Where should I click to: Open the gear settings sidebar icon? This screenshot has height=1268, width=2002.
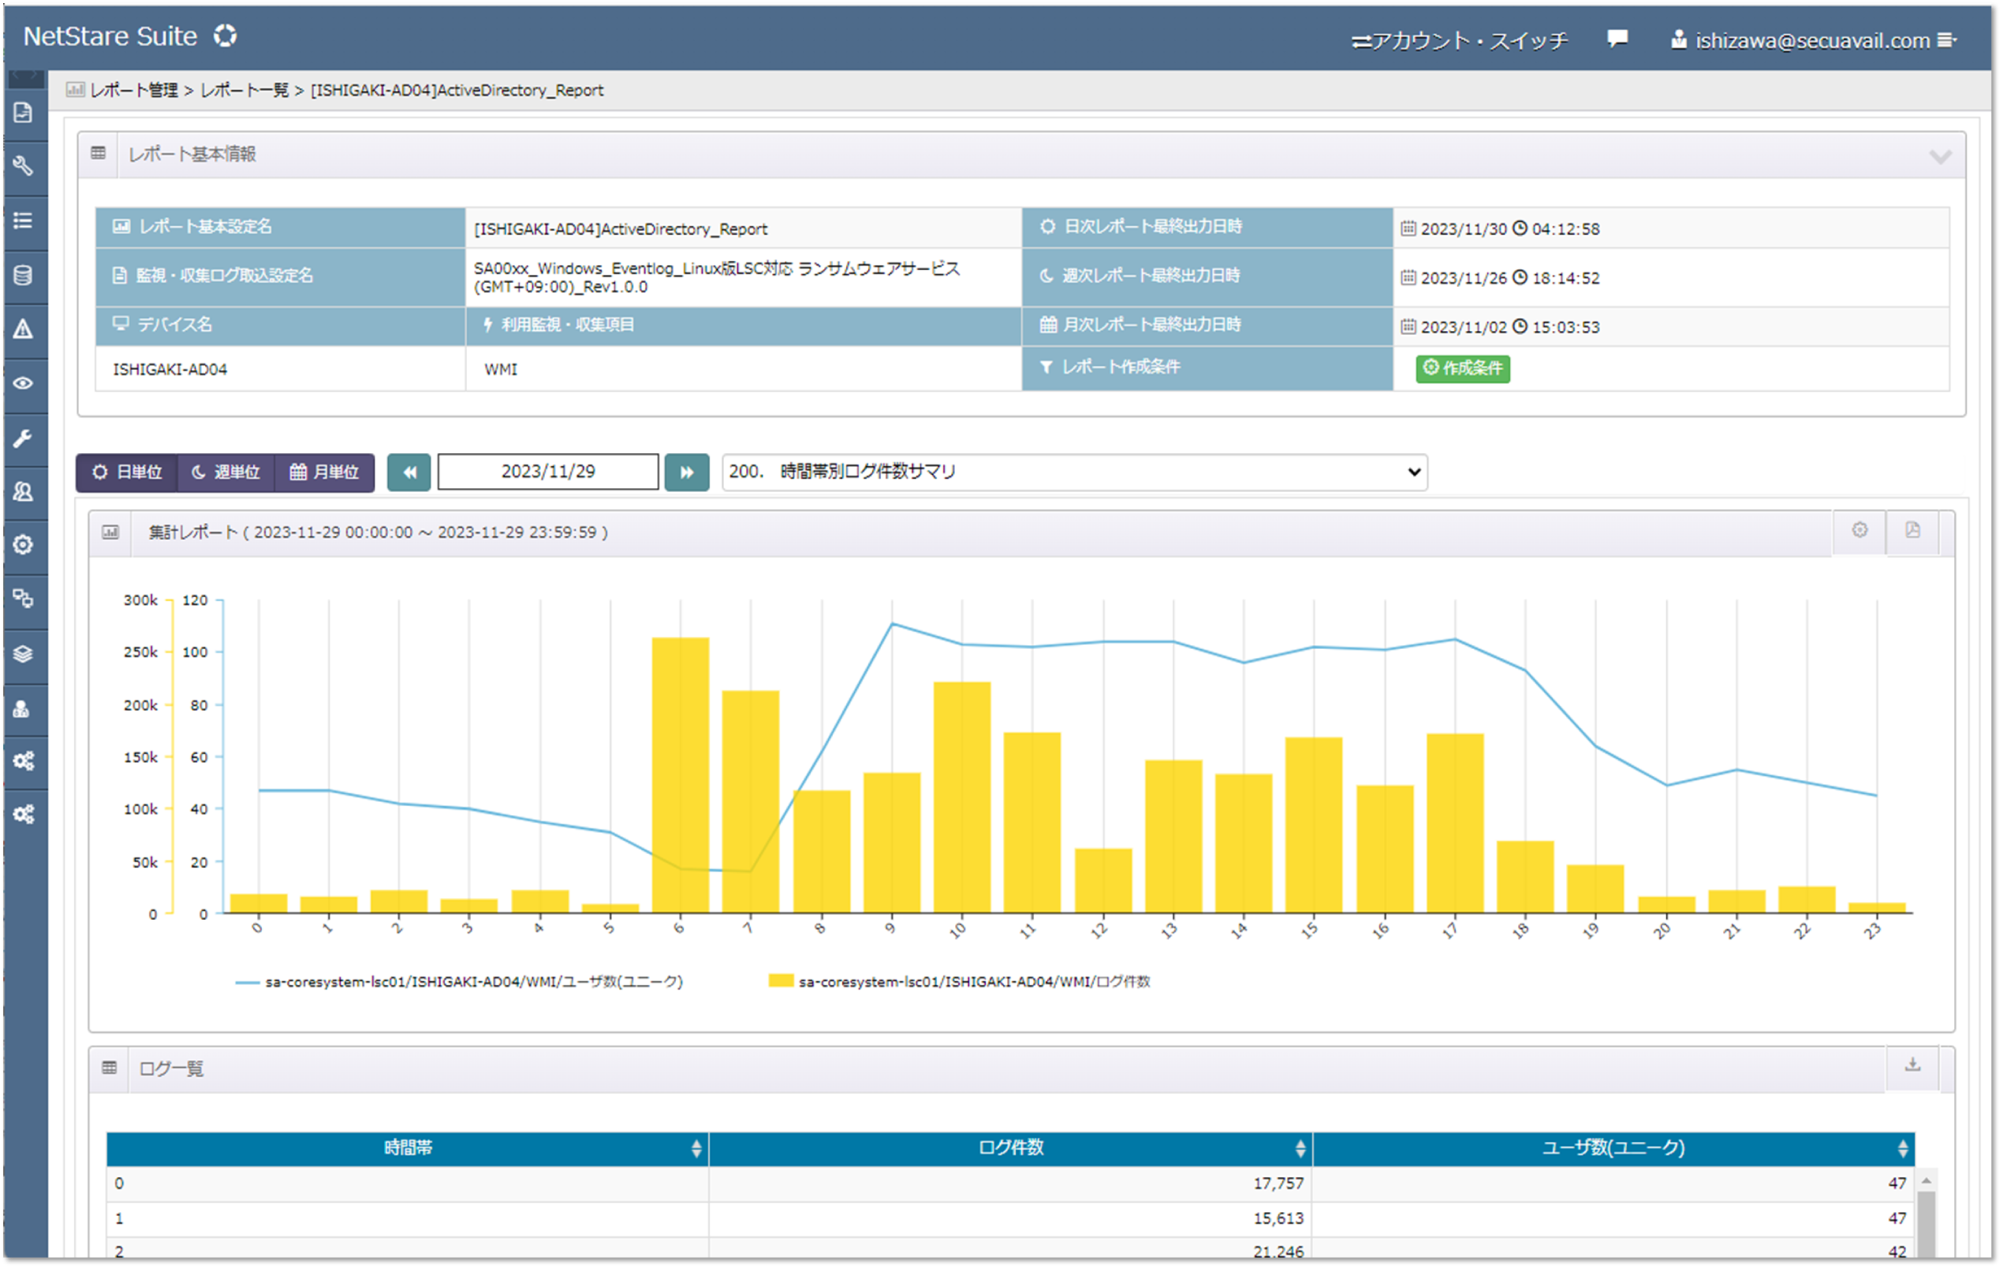point(23,545)
